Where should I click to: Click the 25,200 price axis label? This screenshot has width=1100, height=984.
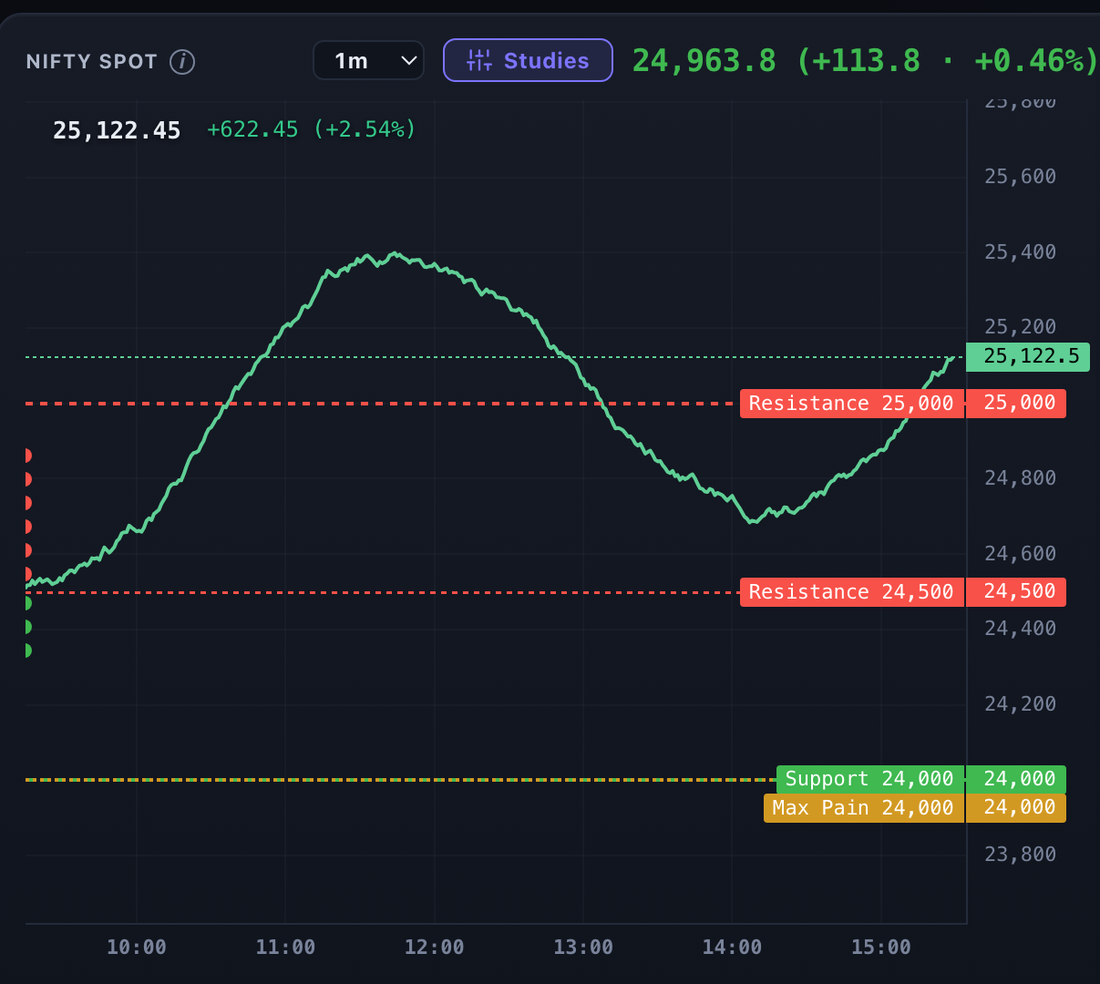[1020, 327]
